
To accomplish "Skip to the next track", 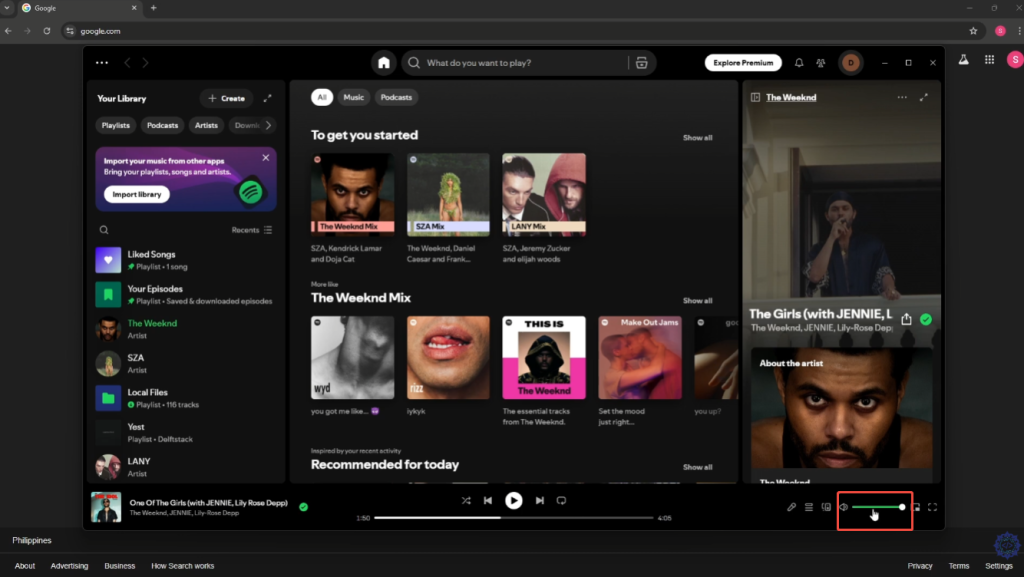I will click(x=539, y=501).
